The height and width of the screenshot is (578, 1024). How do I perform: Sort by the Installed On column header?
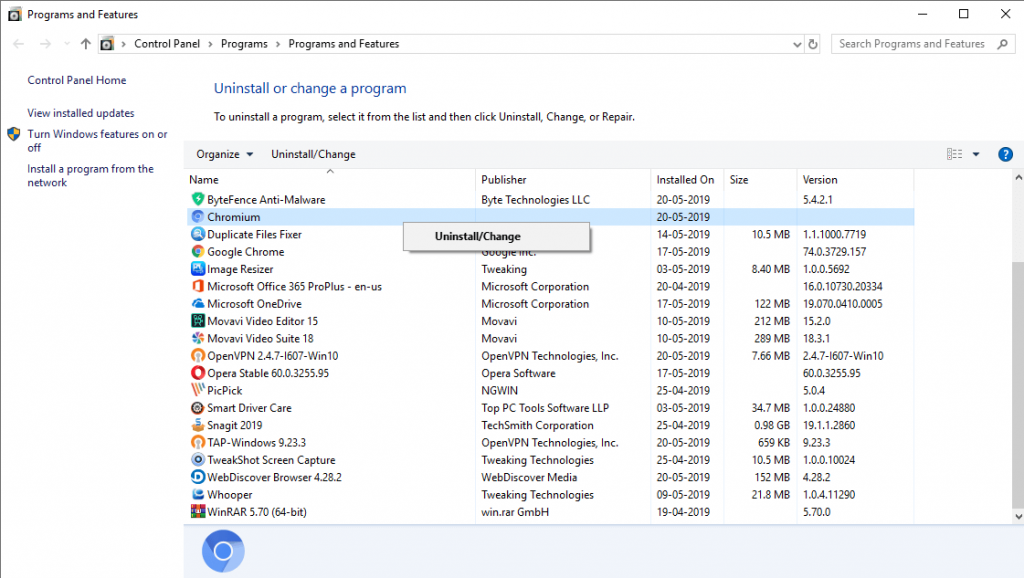click(x=686, y=179)
